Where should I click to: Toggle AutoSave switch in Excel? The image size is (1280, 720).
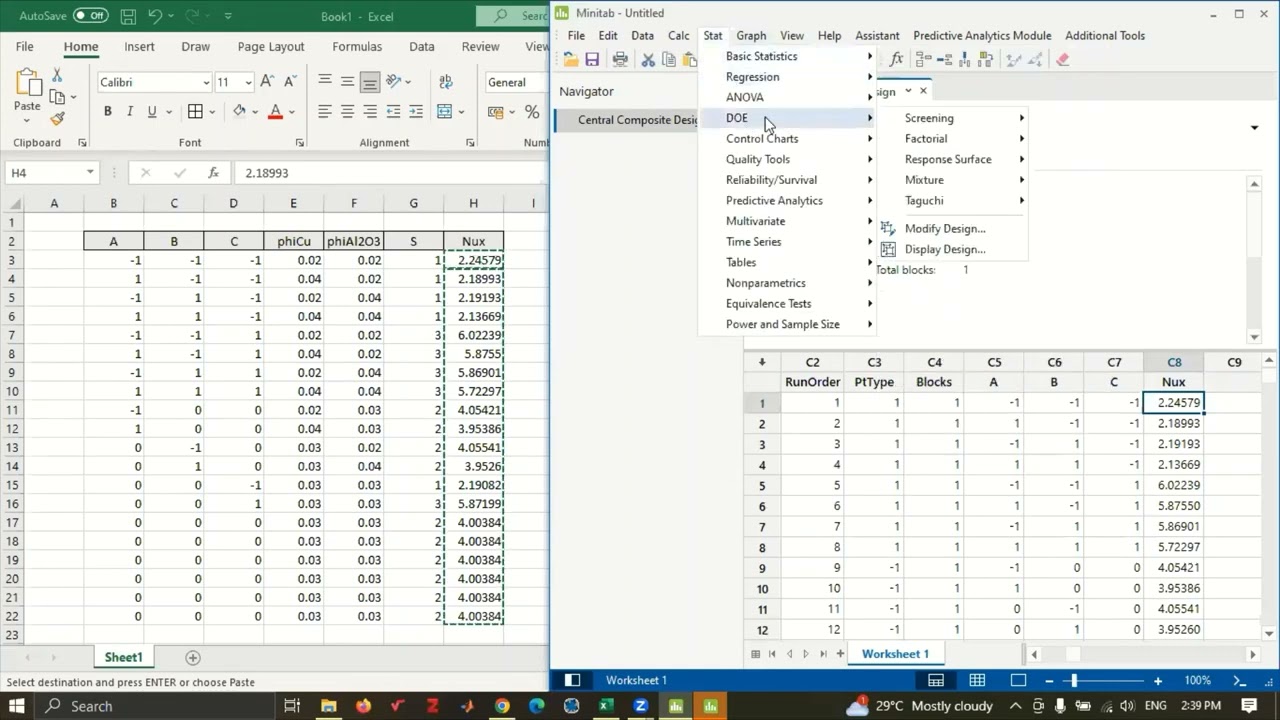[91, 16]
